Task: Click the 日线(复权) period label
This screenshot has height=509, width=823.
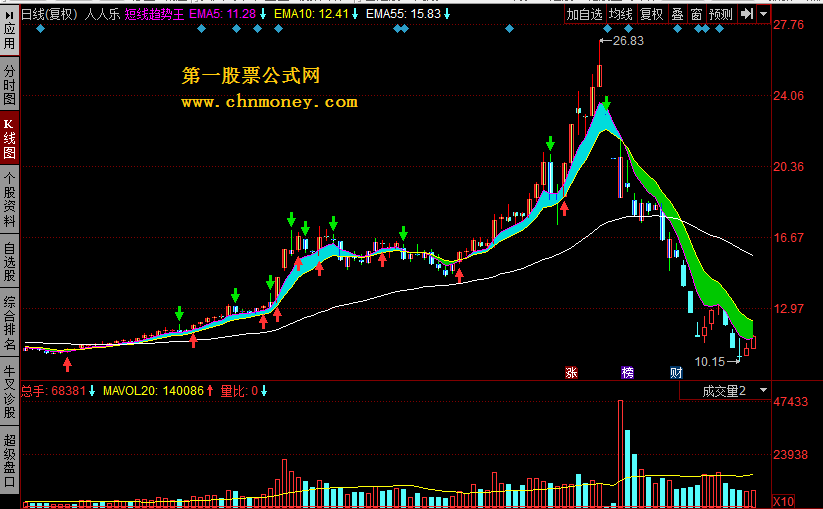Action: coord(49,14)
